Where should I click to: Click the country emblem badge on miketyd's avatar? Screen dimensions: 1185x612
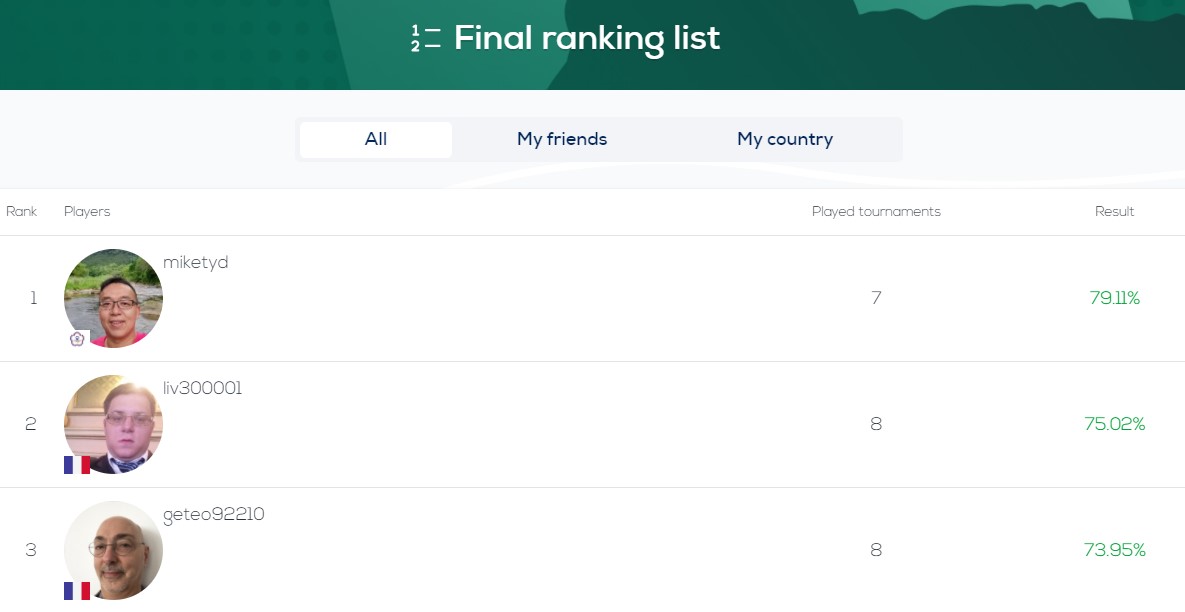pyautogui.click(x=78, y=339)
